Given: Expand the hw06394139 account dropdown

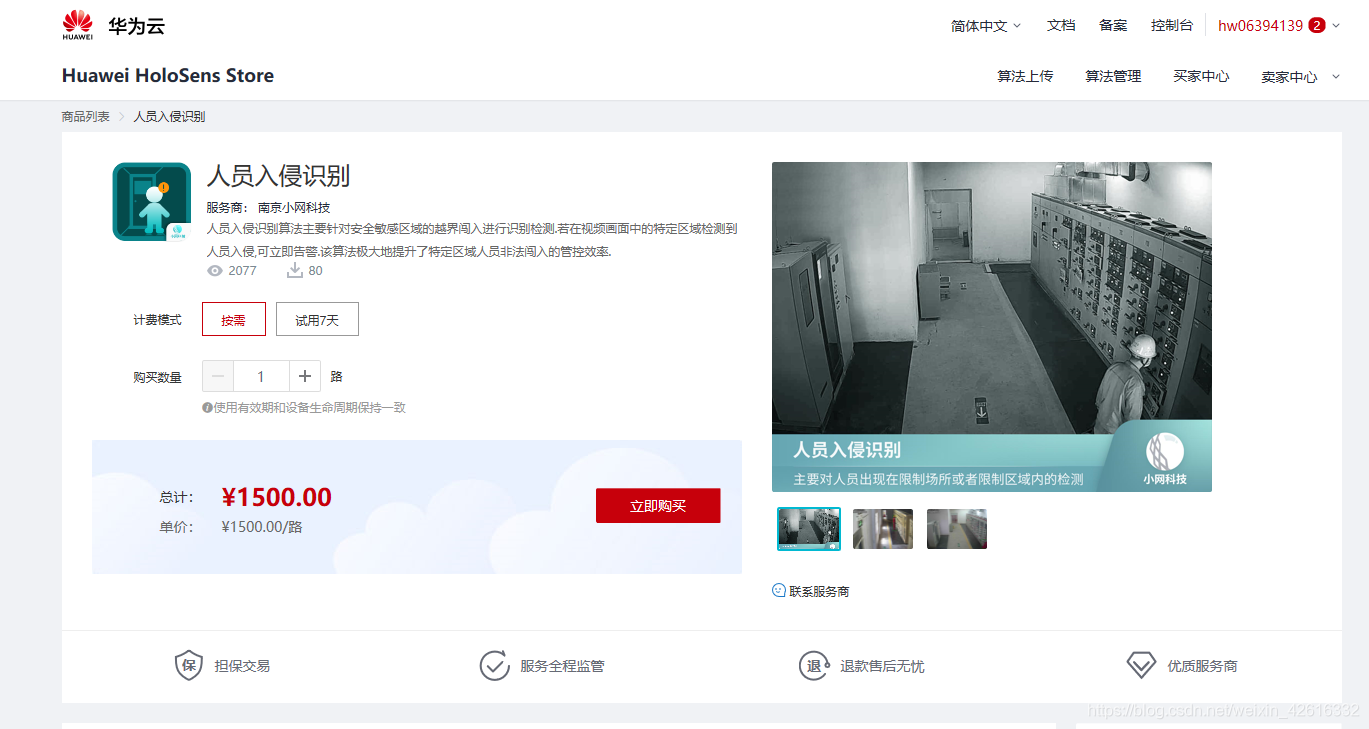Looking at the screenshot, I should (1279, 25).
